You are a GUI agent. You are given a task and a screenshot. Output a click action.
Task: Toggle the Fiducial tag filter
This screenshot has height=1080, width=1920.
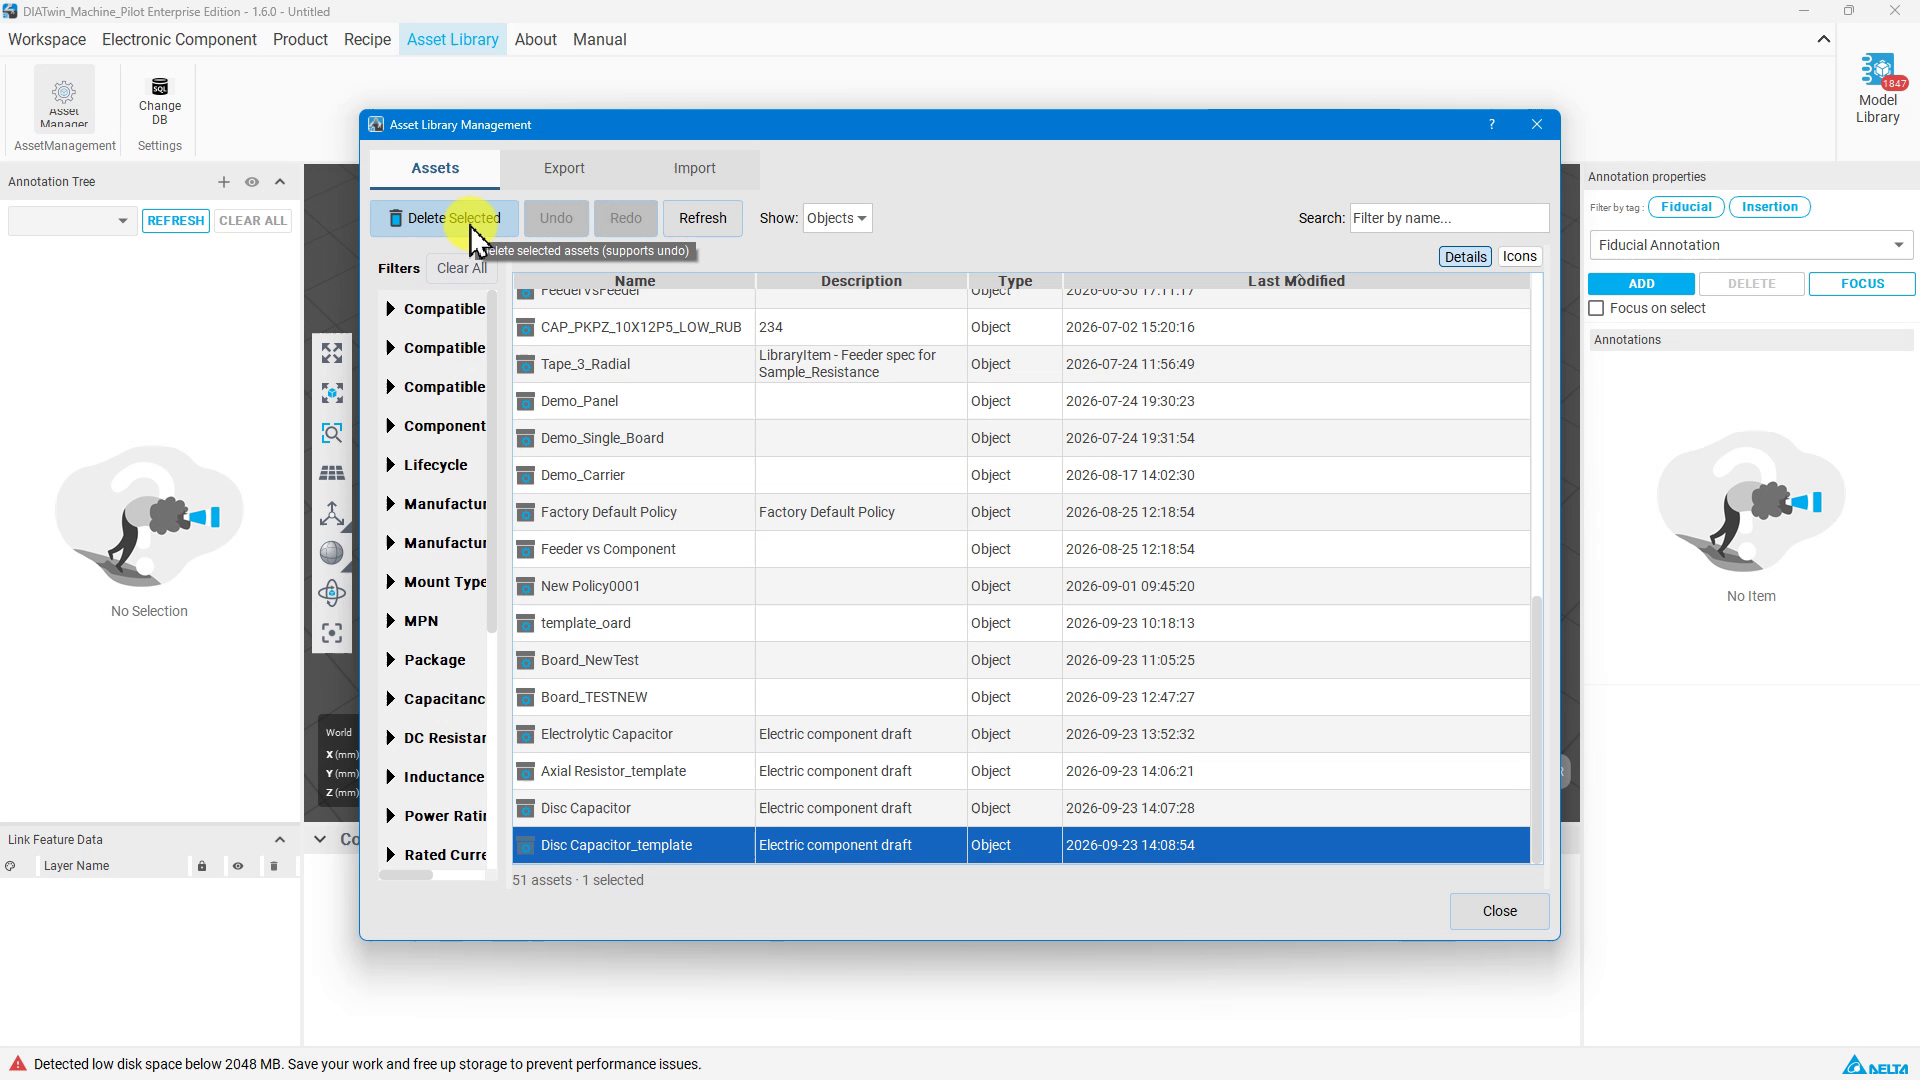point(1687,207)
